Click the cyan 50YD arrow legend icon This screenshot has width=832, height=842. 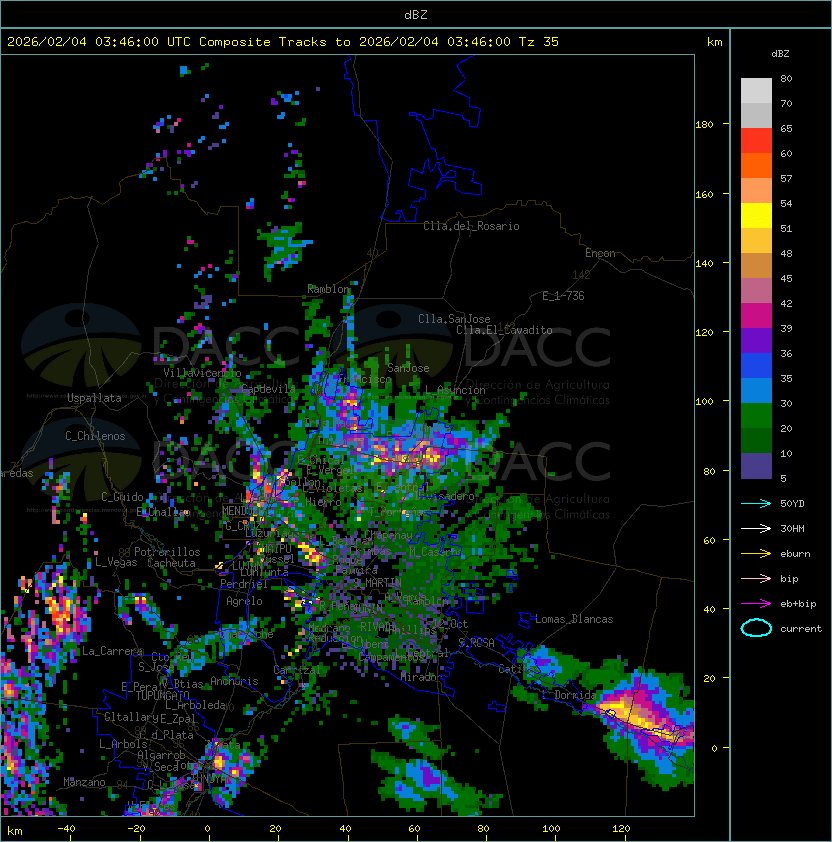coord(756,503)
